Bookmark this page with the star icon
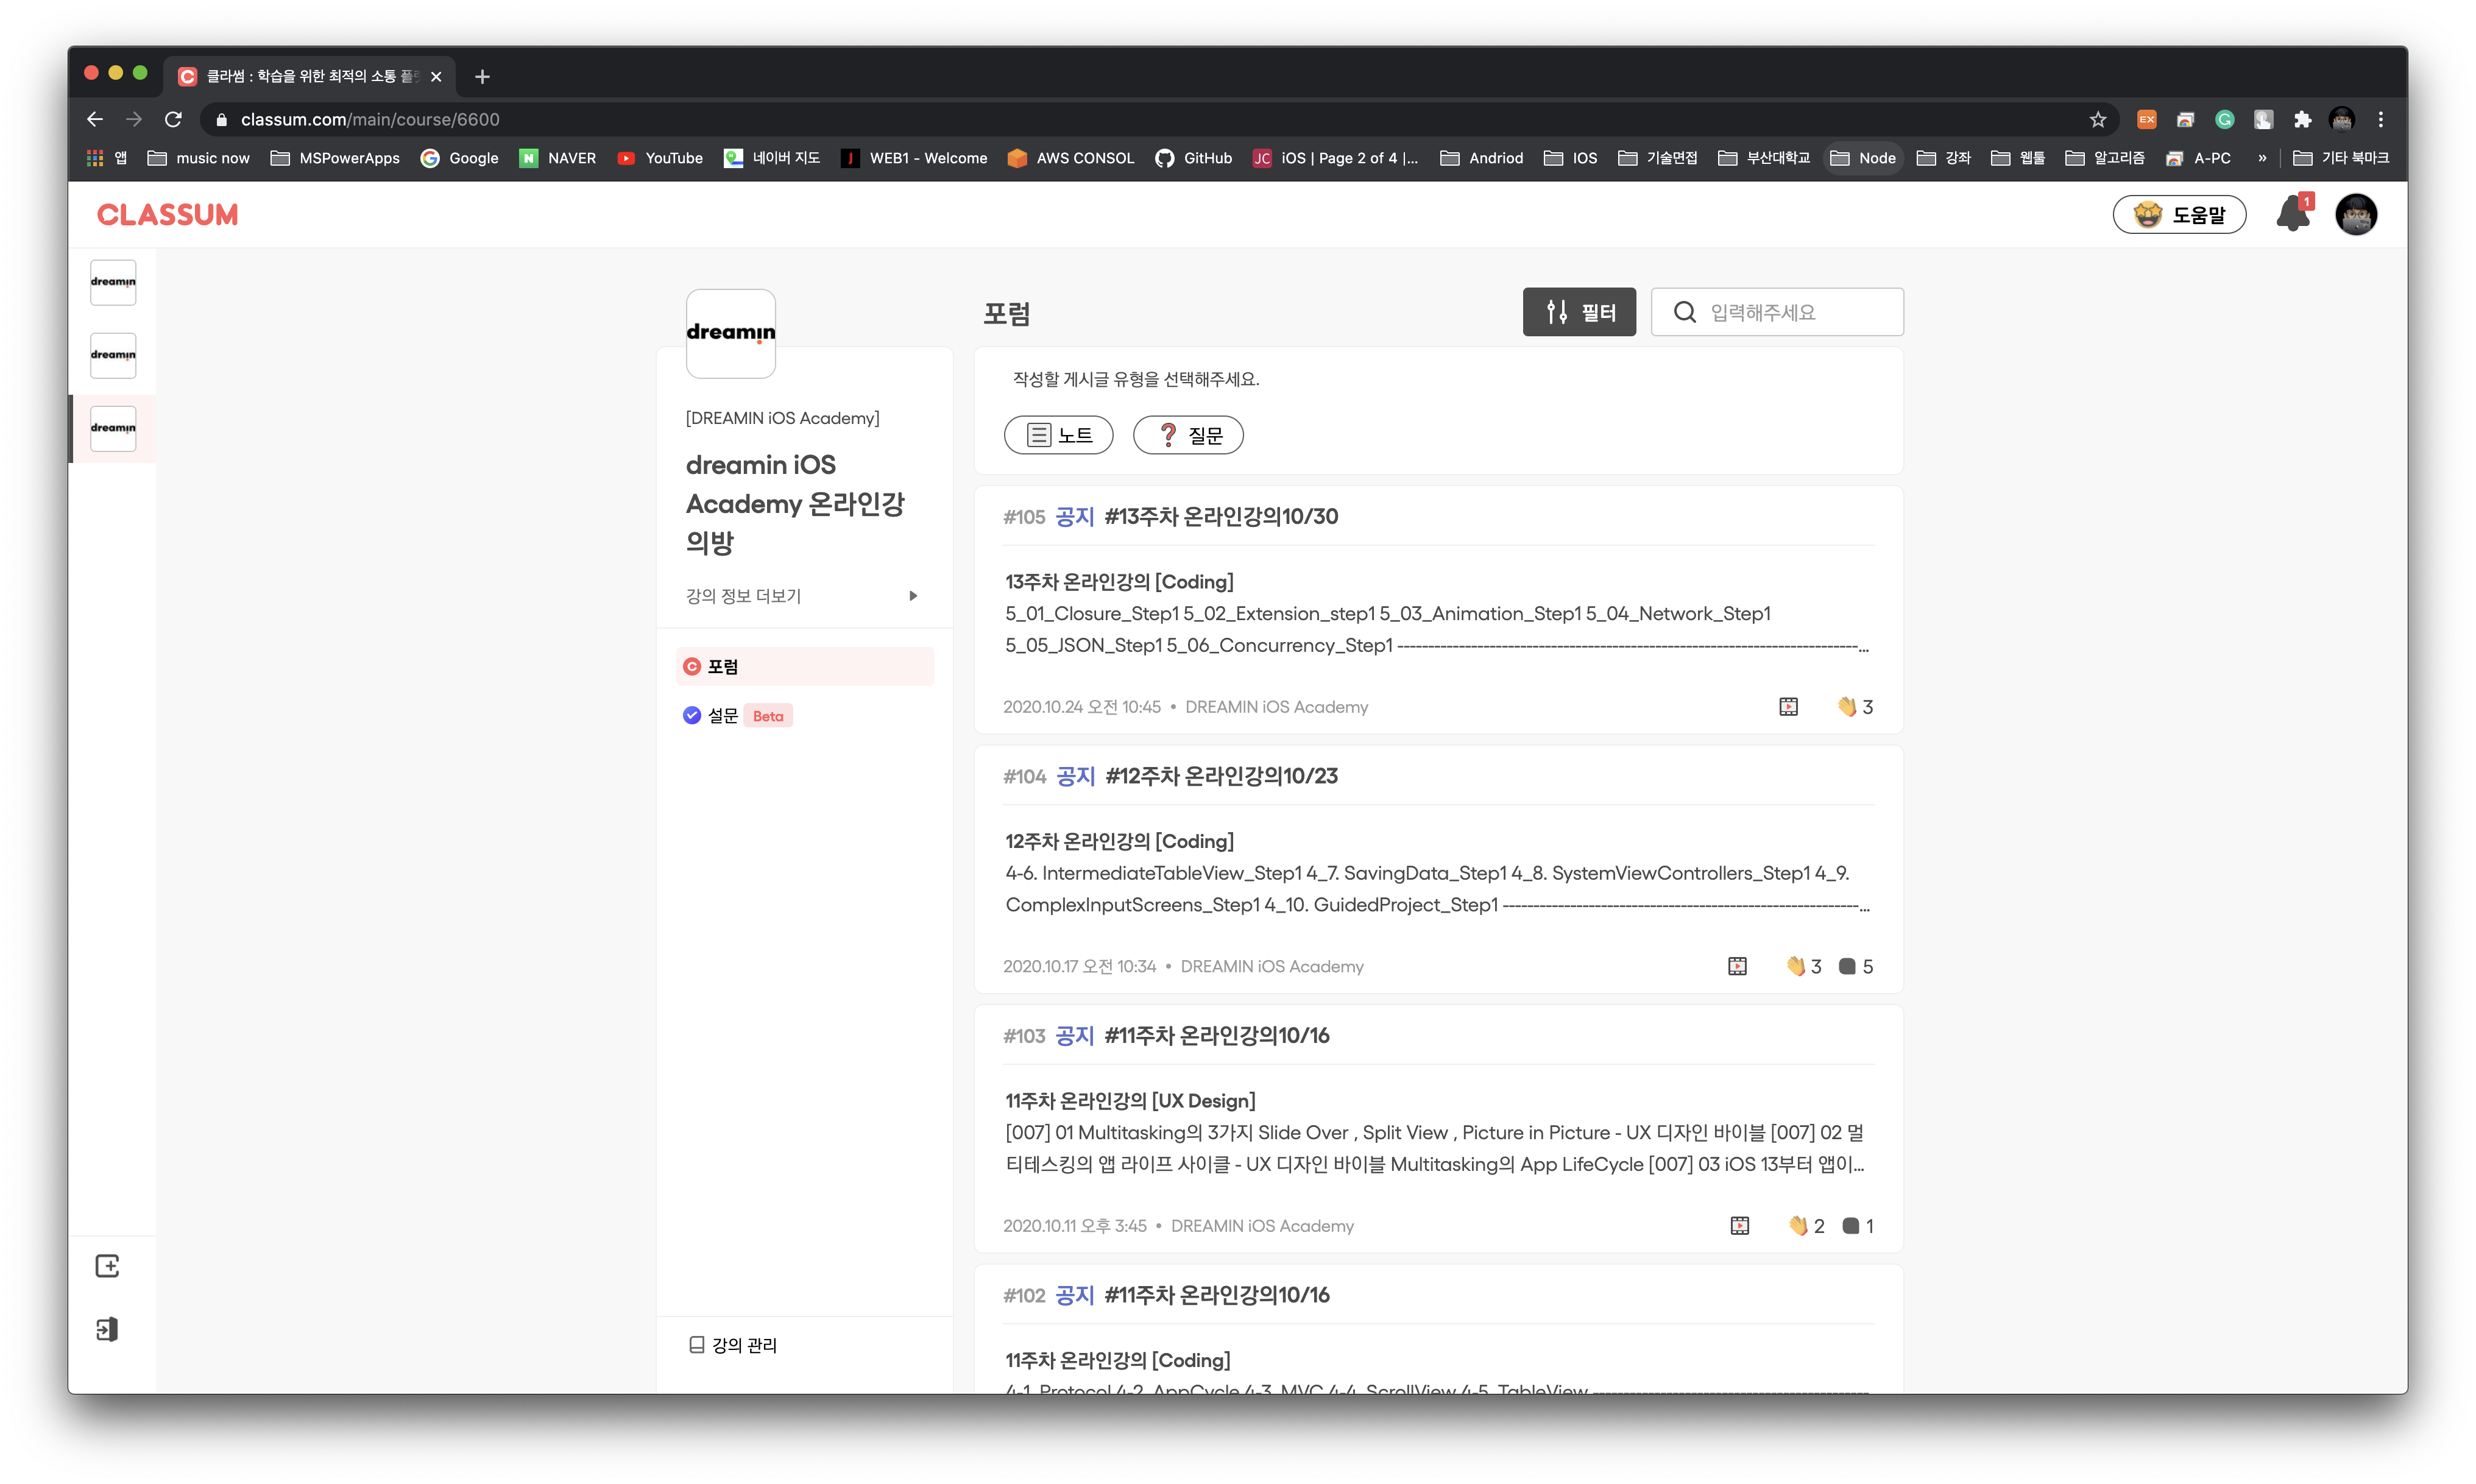Viewport: 2476px width, 1484px height. (x=2097, y=119)
